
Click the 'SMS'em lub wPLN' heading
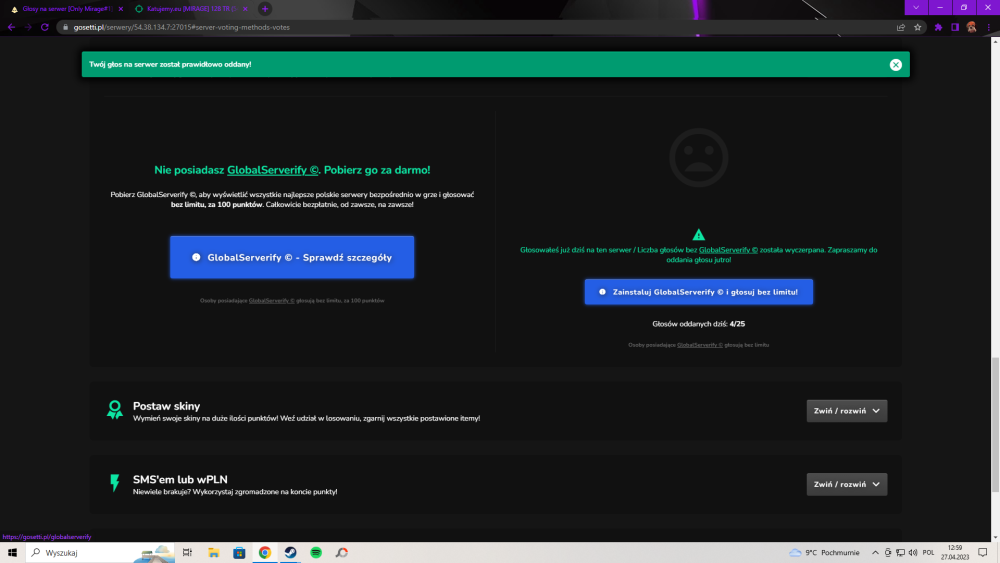(x=180, y=479)
